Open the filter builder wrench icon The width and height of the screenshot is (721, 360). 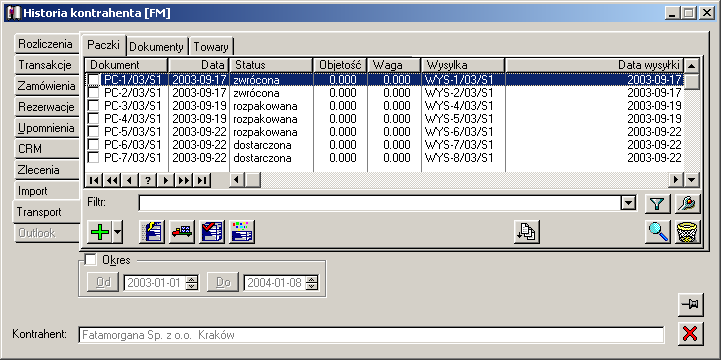[x=687, y=204]
